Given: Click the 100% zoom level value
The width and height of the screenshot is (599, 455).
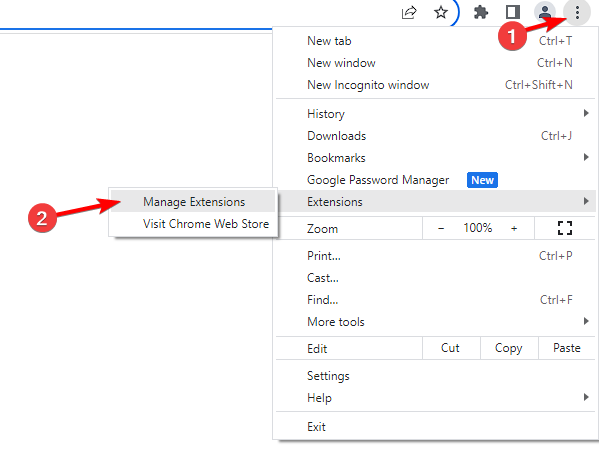Looking at the screenshot, I should click(478, 228).
